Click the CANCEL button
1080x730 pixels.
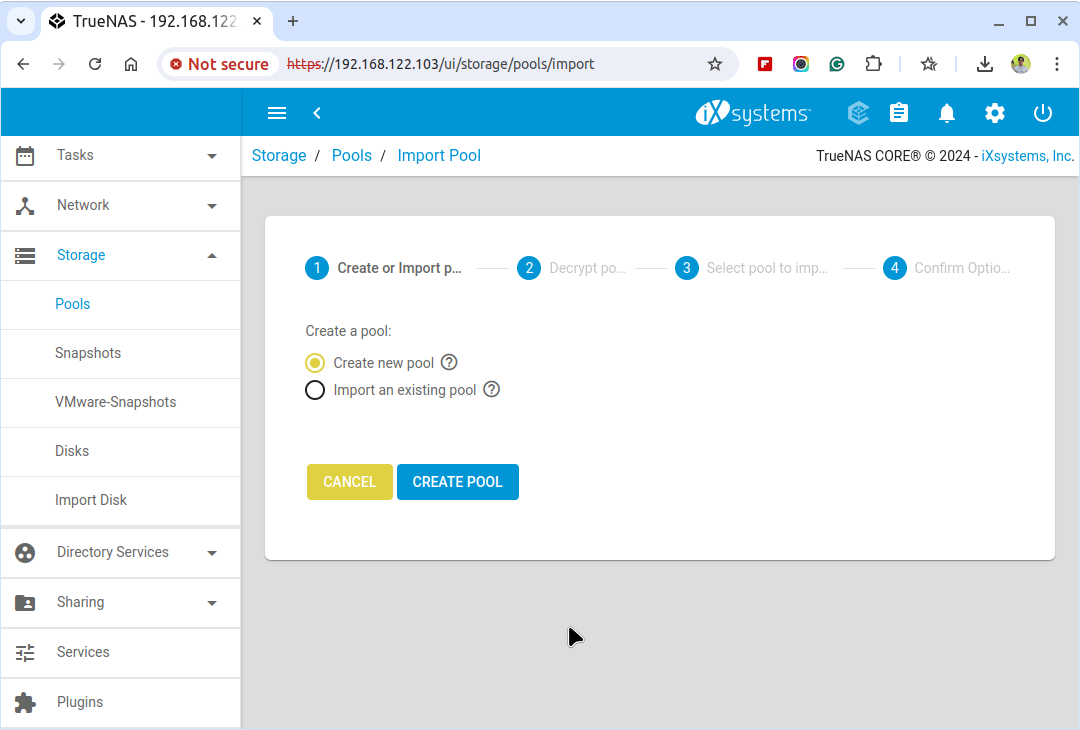coord(350,482)
